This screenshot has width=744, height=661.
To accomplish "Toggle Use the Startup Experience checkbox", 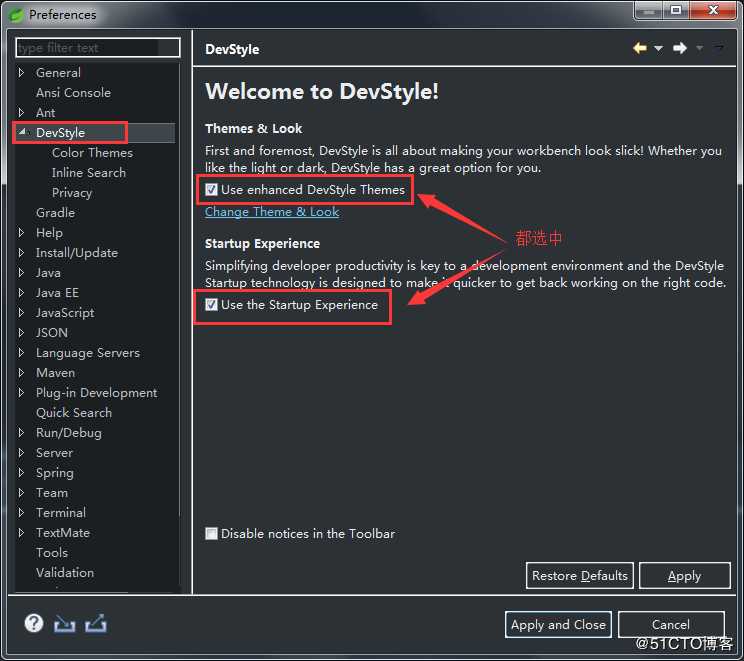I will pyautogui.click(x=211, y=305).
